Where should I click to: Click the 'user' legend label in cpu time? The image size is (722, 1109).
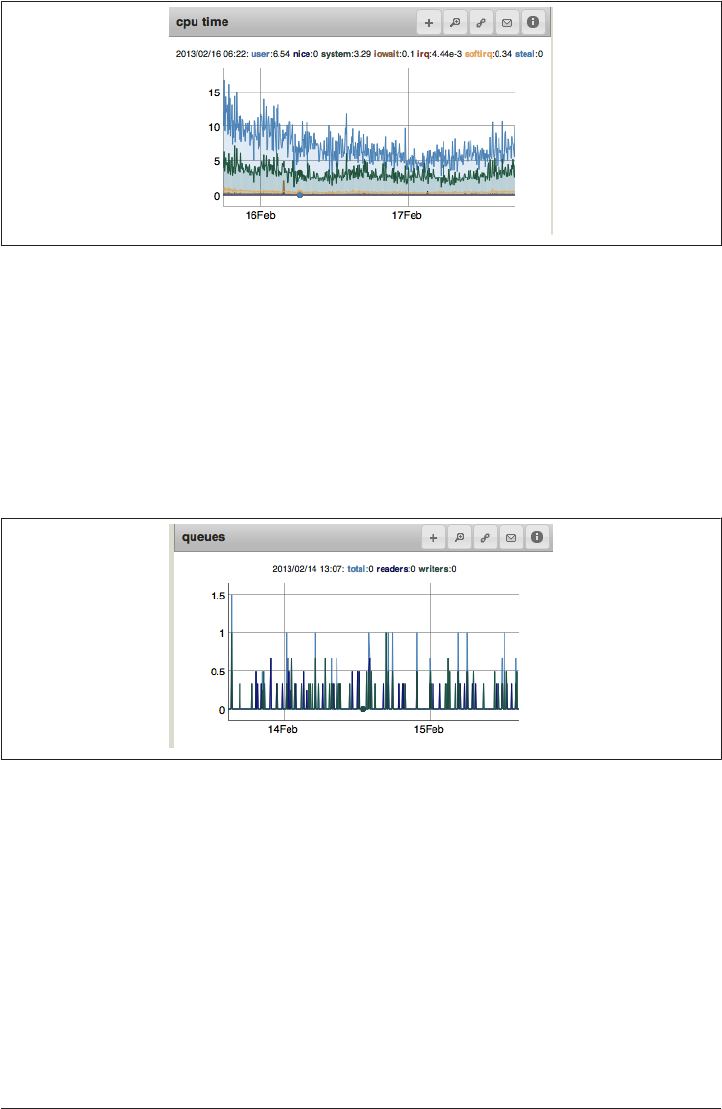(x=260, y=54)
